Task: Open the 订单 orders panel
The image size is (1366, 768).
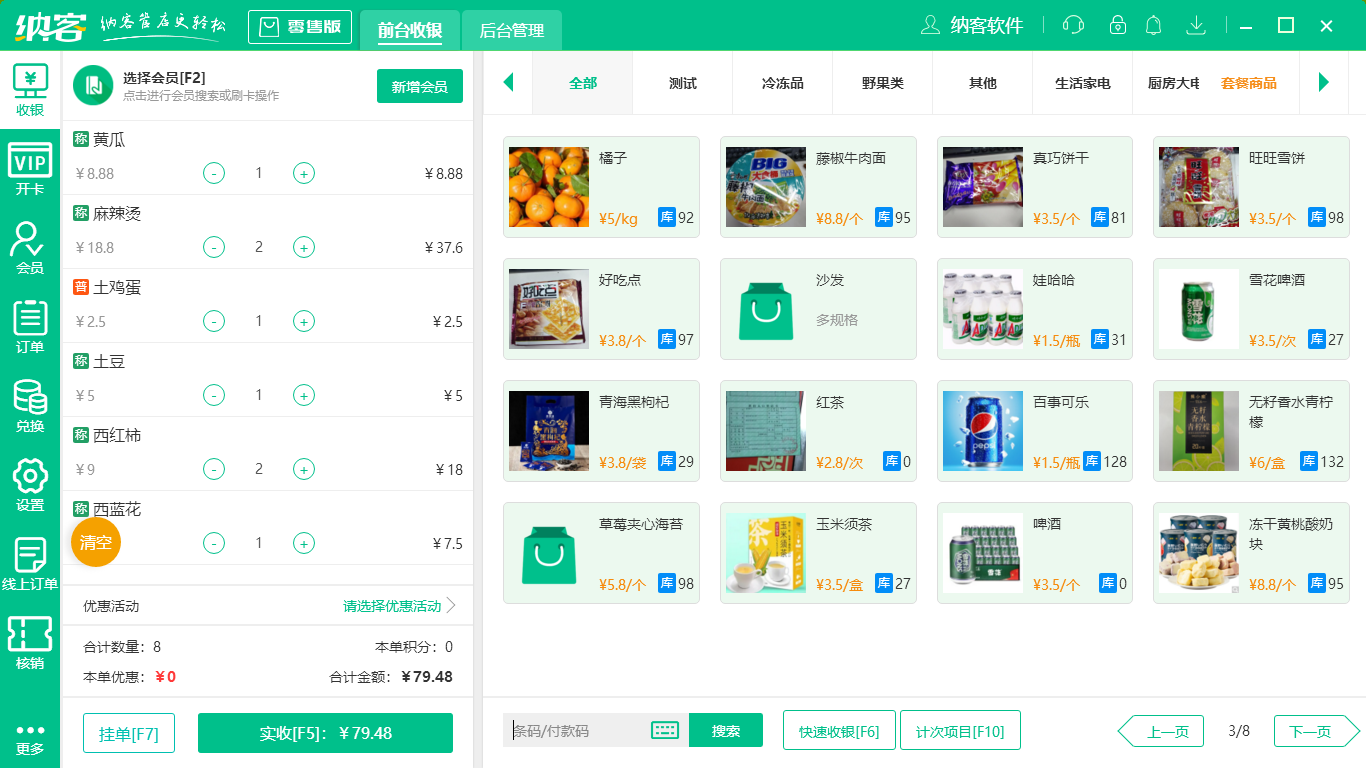Action: coord(30,328)
